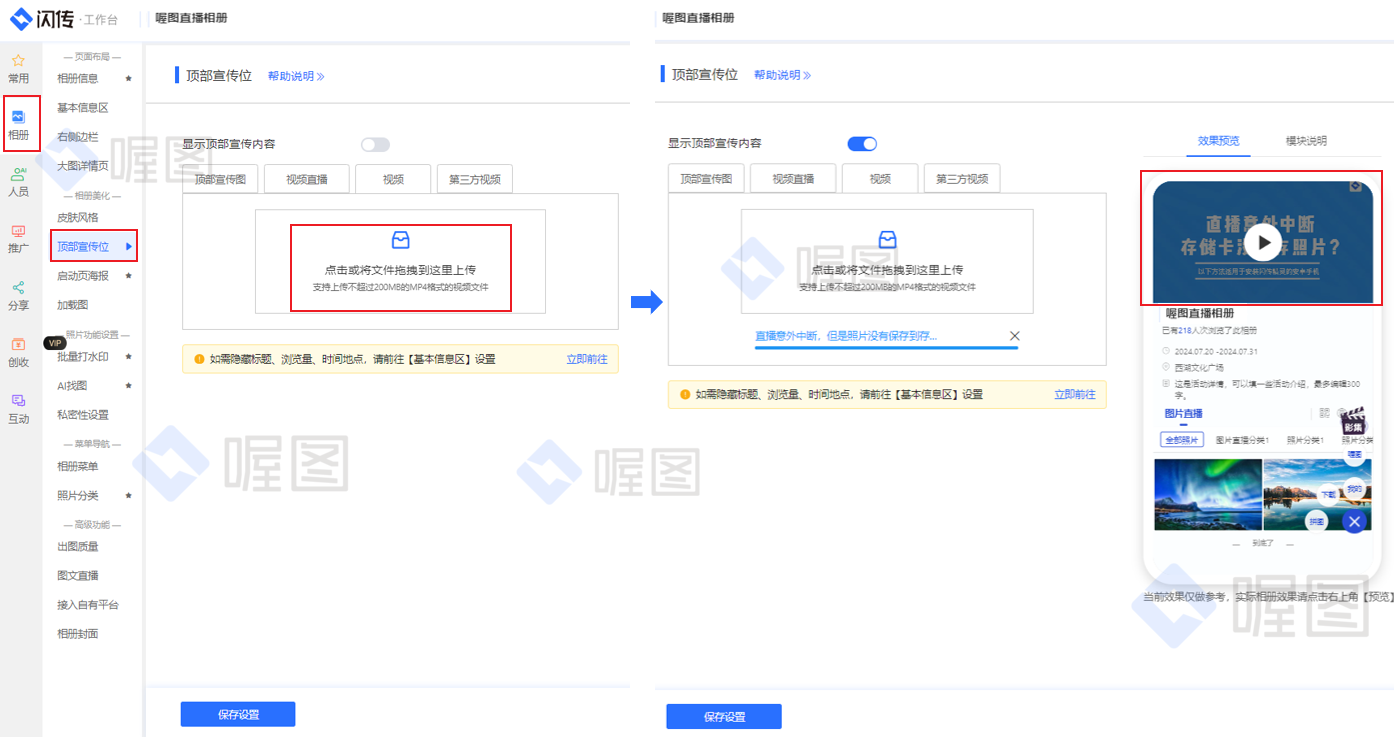Tap the 下载 bubble in preview
The image size is (1394, 737).
pos(1328,494)
